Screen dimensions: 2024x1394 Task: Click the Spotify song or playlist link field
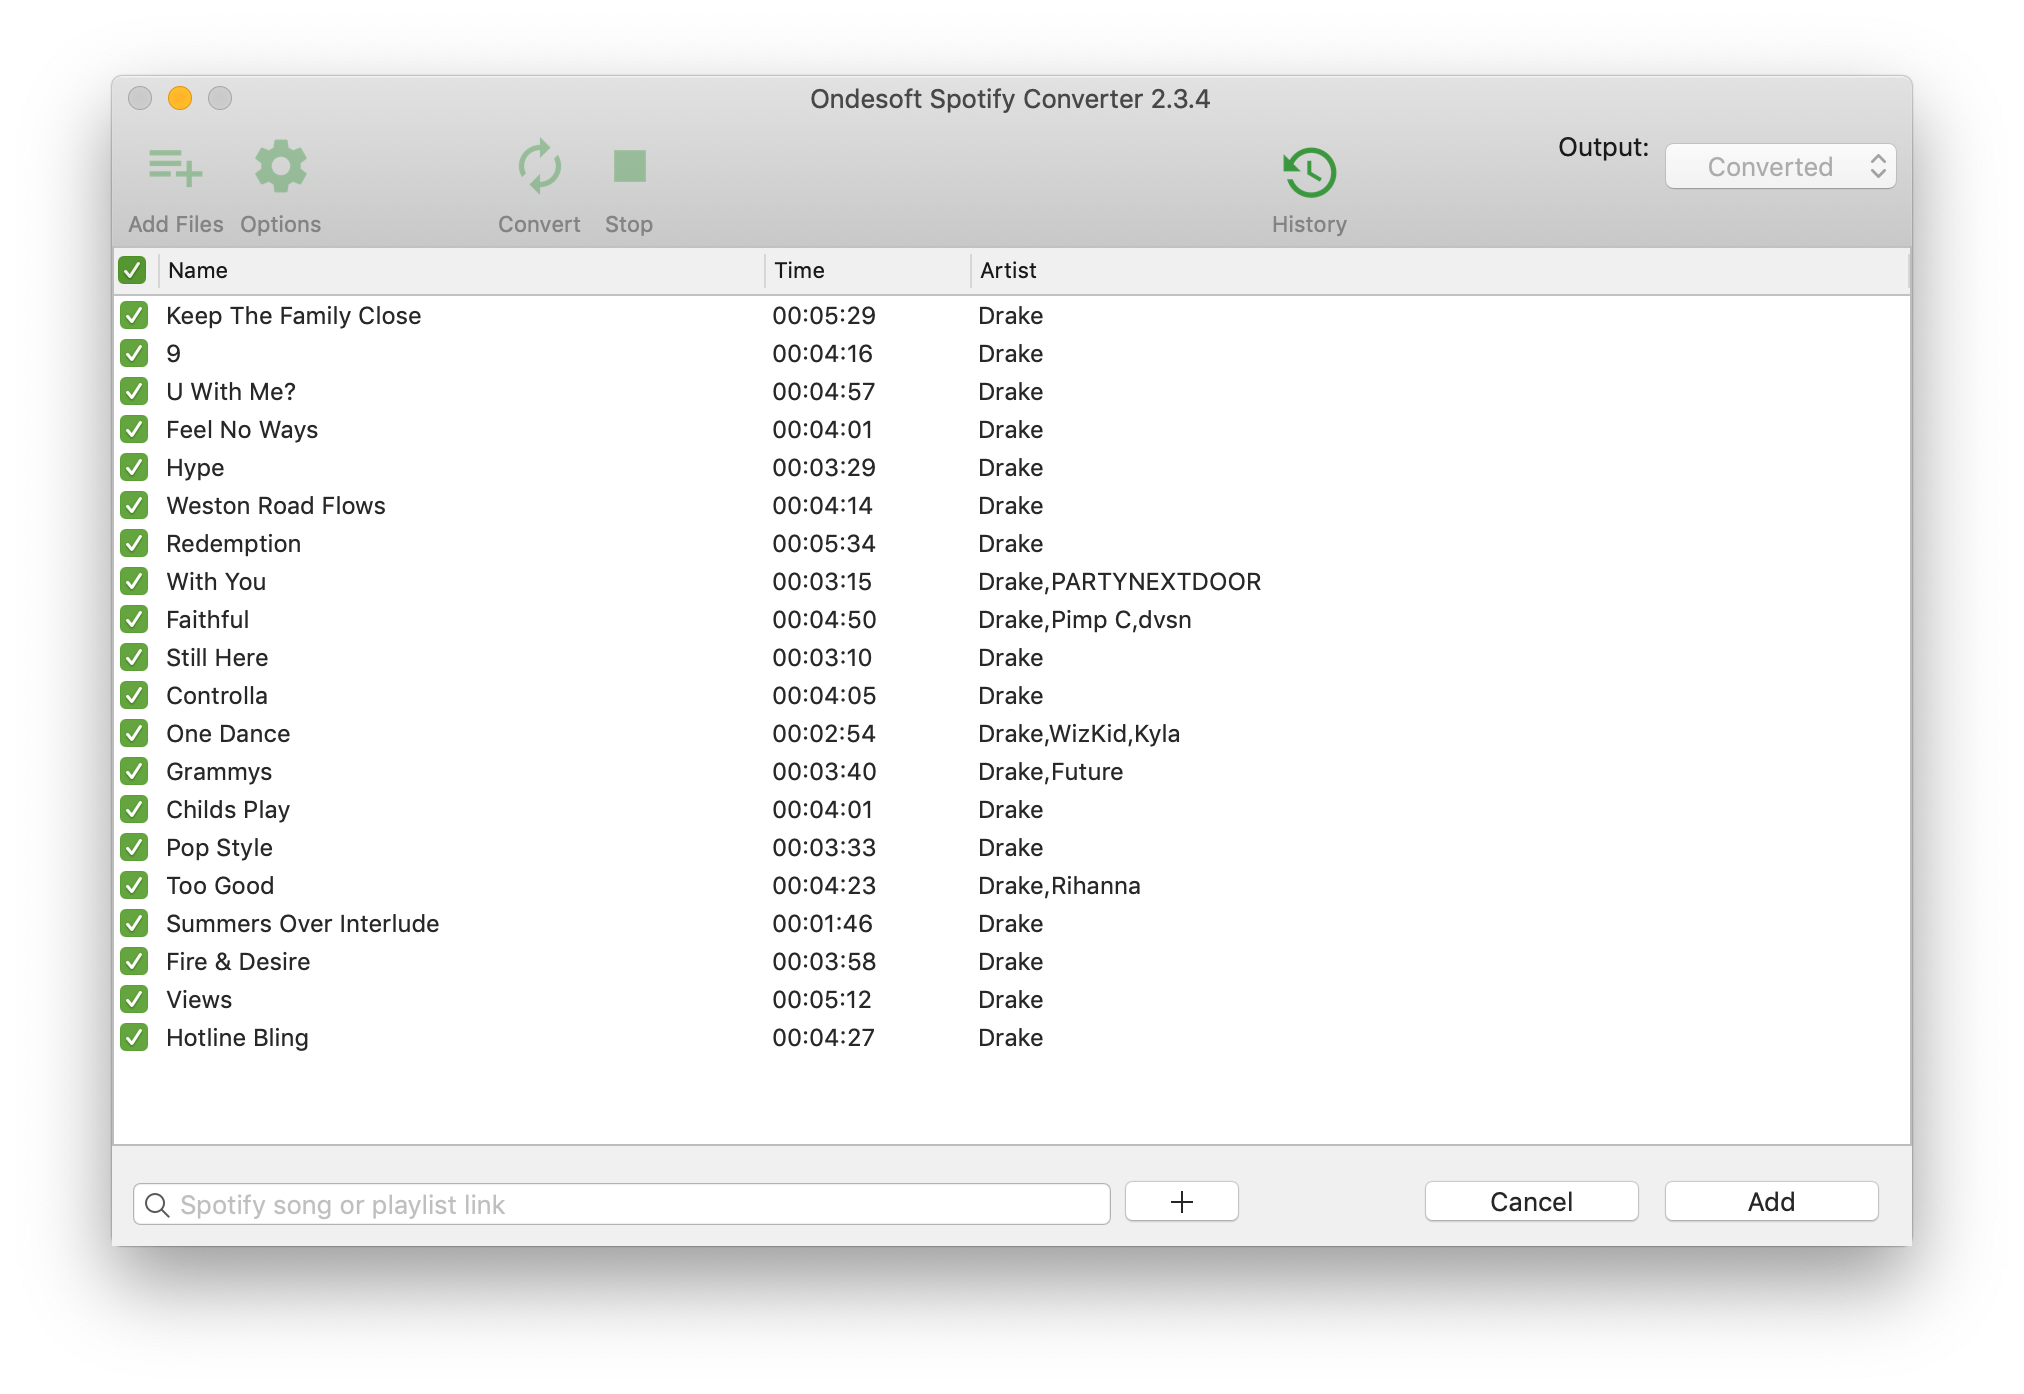point(621,1204)
